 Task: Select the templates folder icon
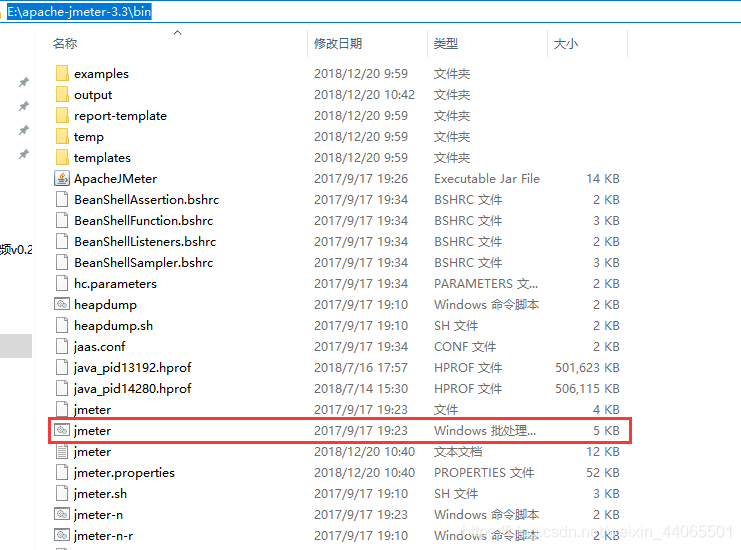[x=62, y=157]
